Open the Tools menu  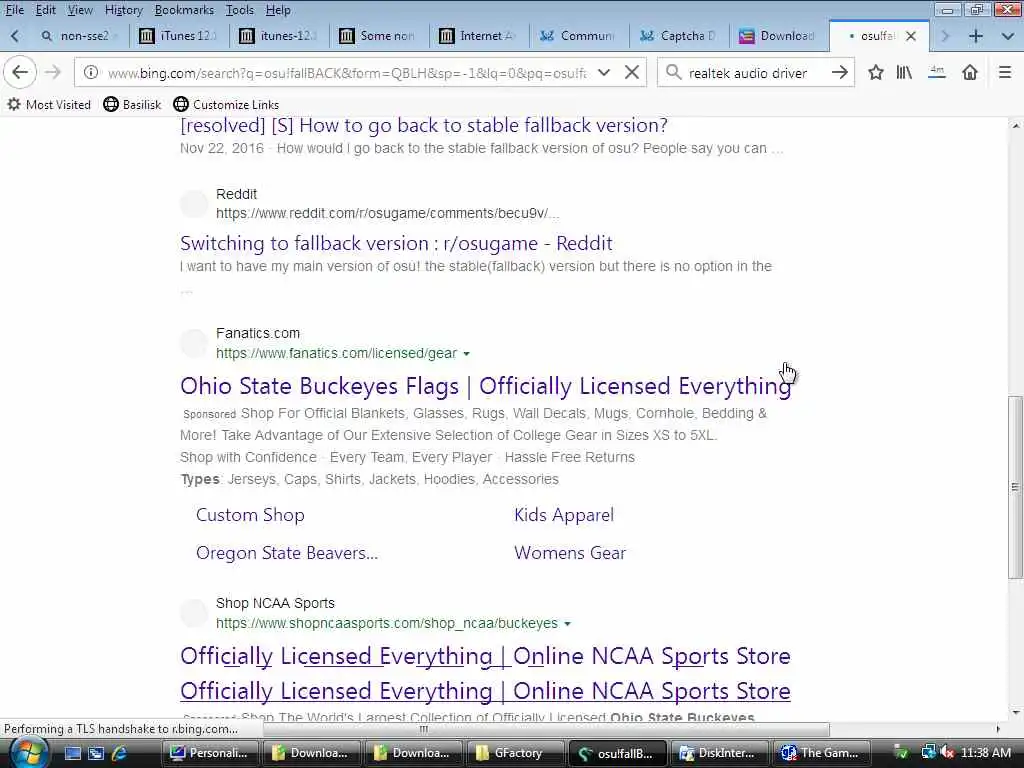click(240, 10)
